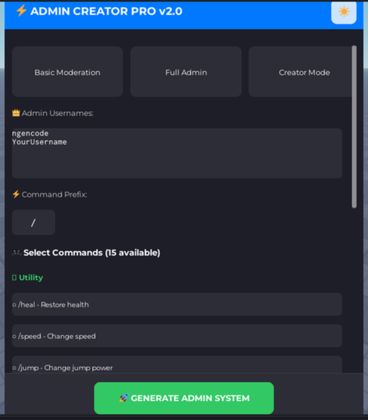
Task: Click the 'YourUsername' line in text area
Action: coord(39,142)
